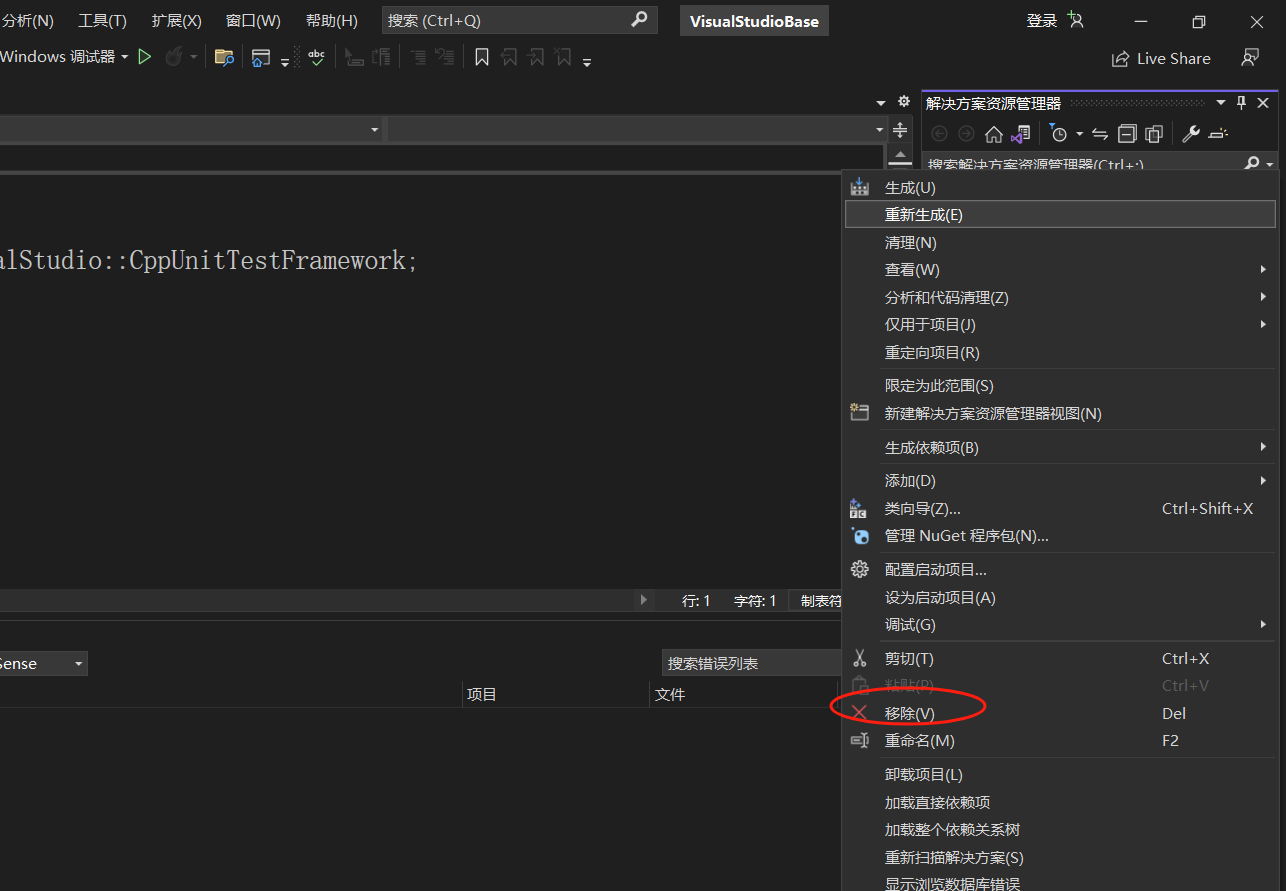This screenshot has height=891, width=1286.
Task: Go to next bookmark icon
Action: point(535,58)
